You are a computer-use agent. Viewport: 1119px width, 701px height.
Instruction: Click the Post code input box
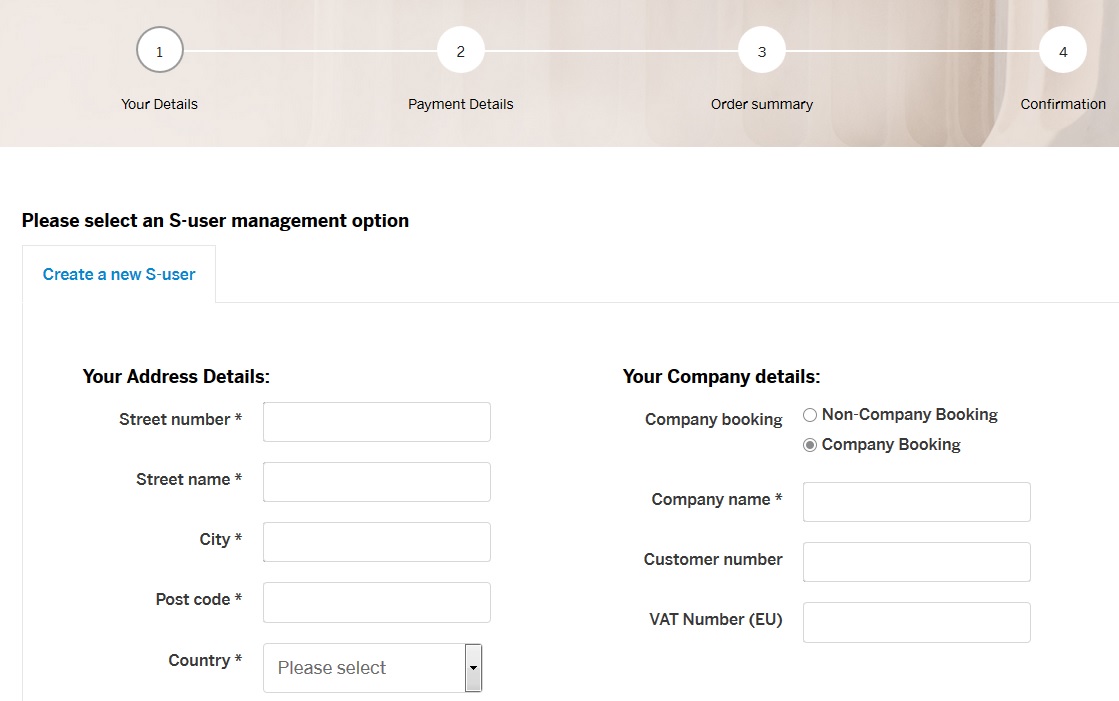coord(377,602)
